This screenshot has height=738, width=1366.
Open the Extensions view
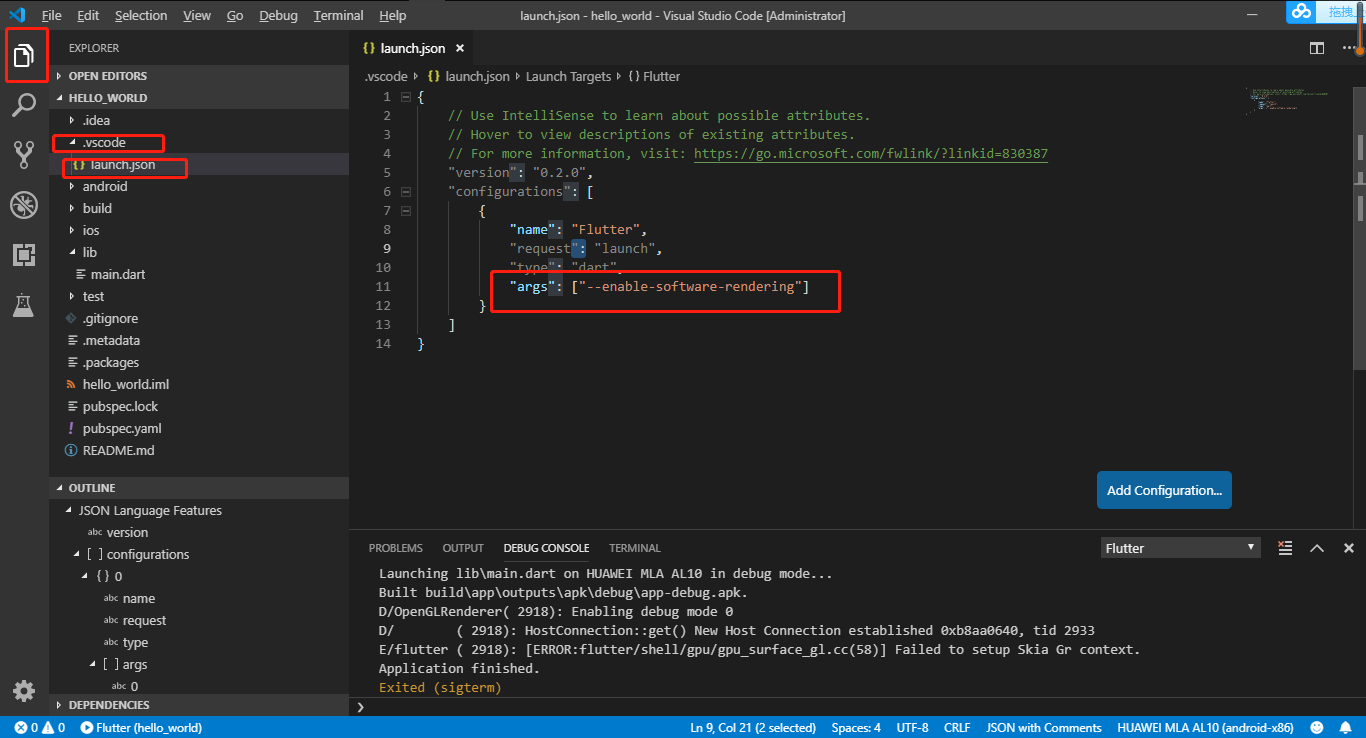click(x=25, y=254)
